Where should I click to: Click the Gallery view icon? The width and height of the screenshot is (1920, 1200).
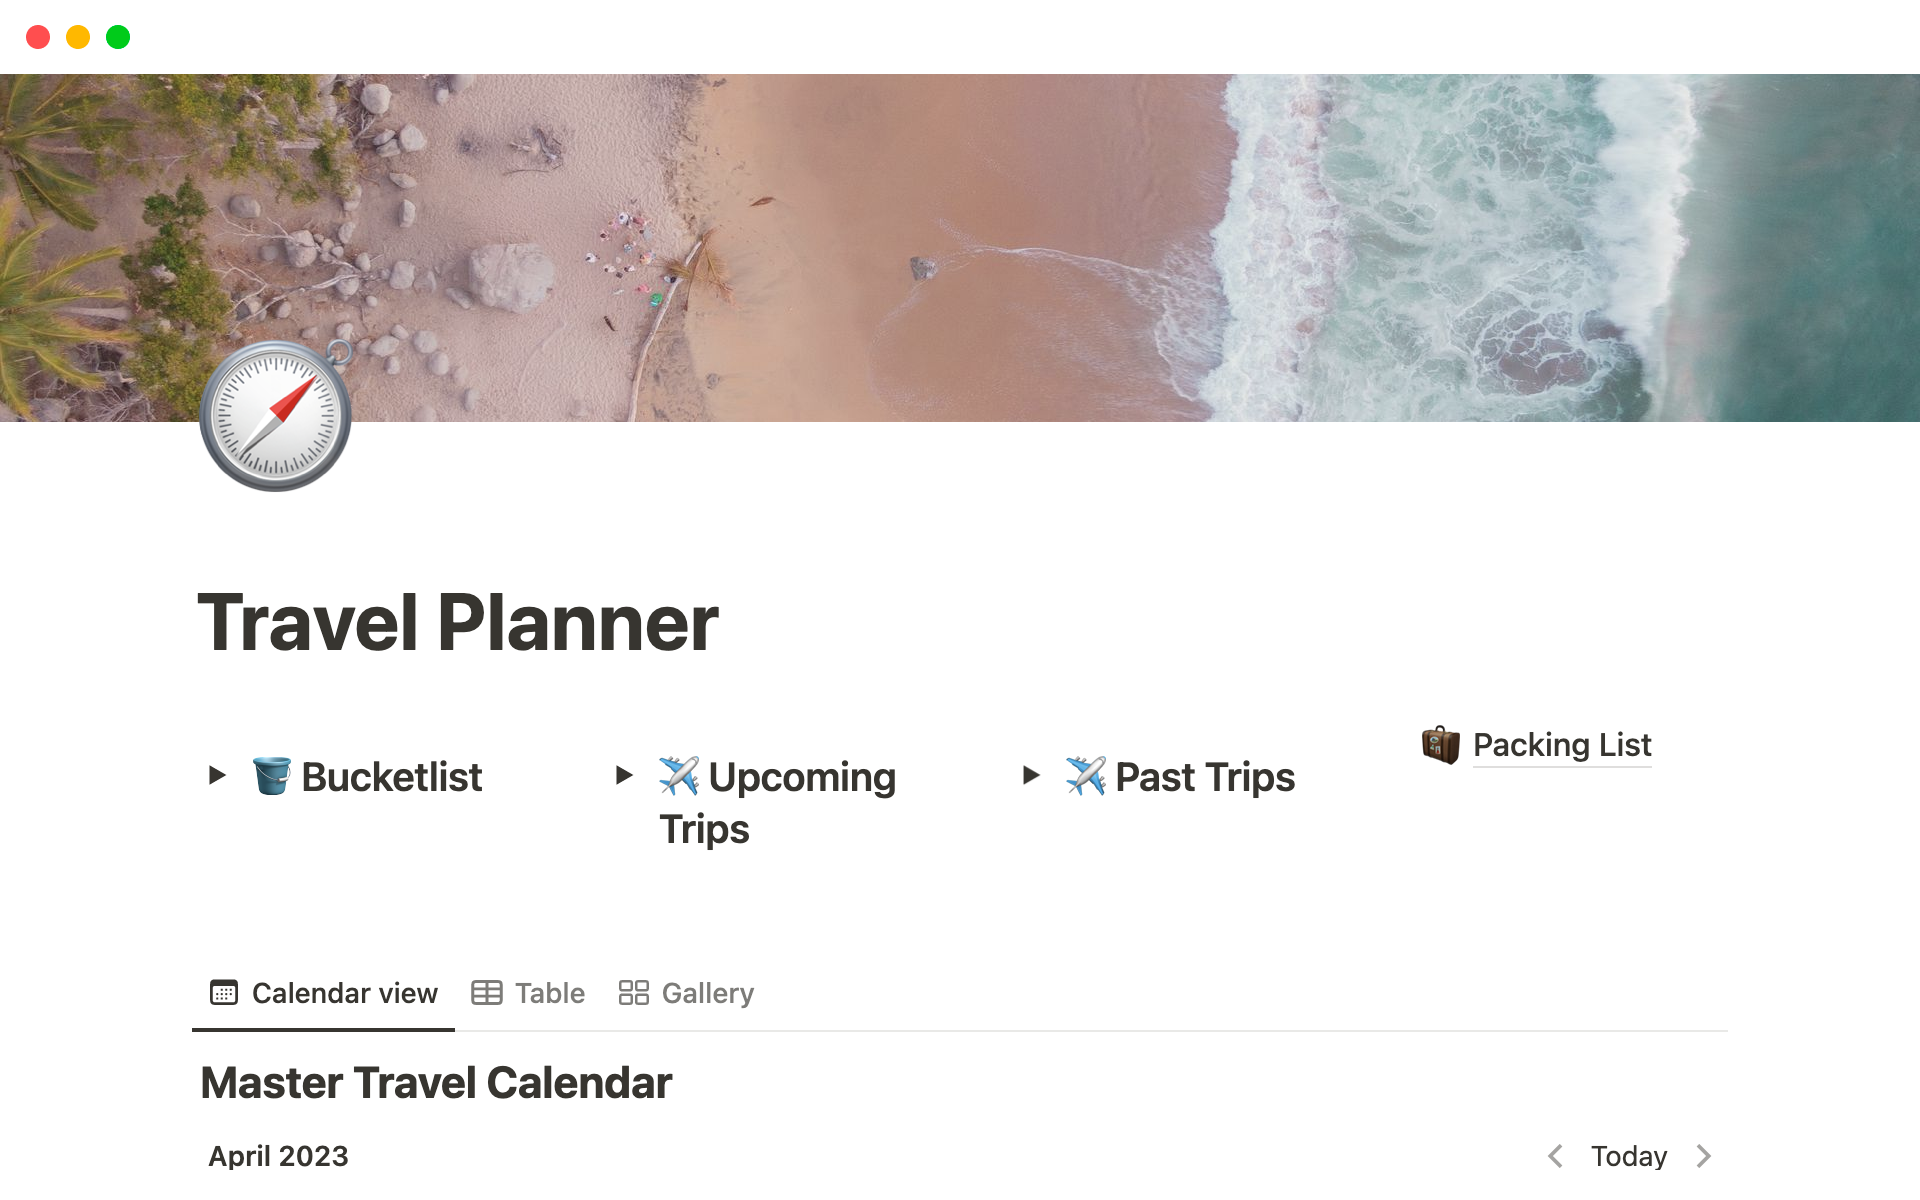pos(633,993)
